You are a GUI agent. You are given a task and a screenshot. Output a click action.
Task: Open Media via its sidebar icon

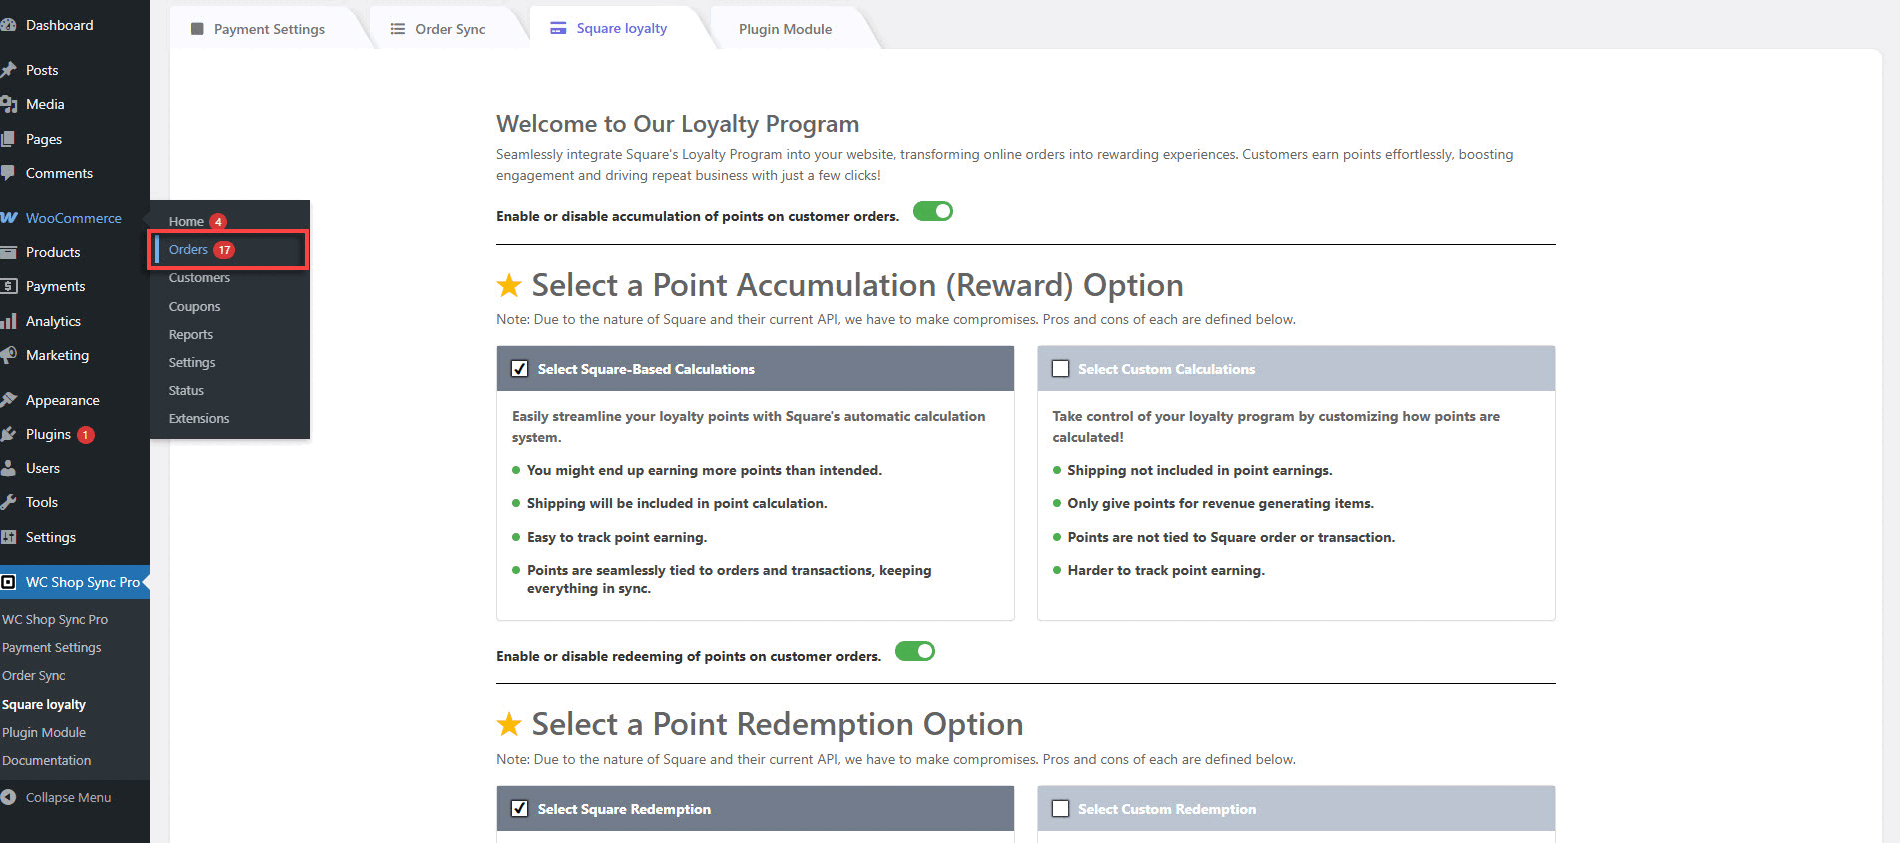tap(8, 104)
